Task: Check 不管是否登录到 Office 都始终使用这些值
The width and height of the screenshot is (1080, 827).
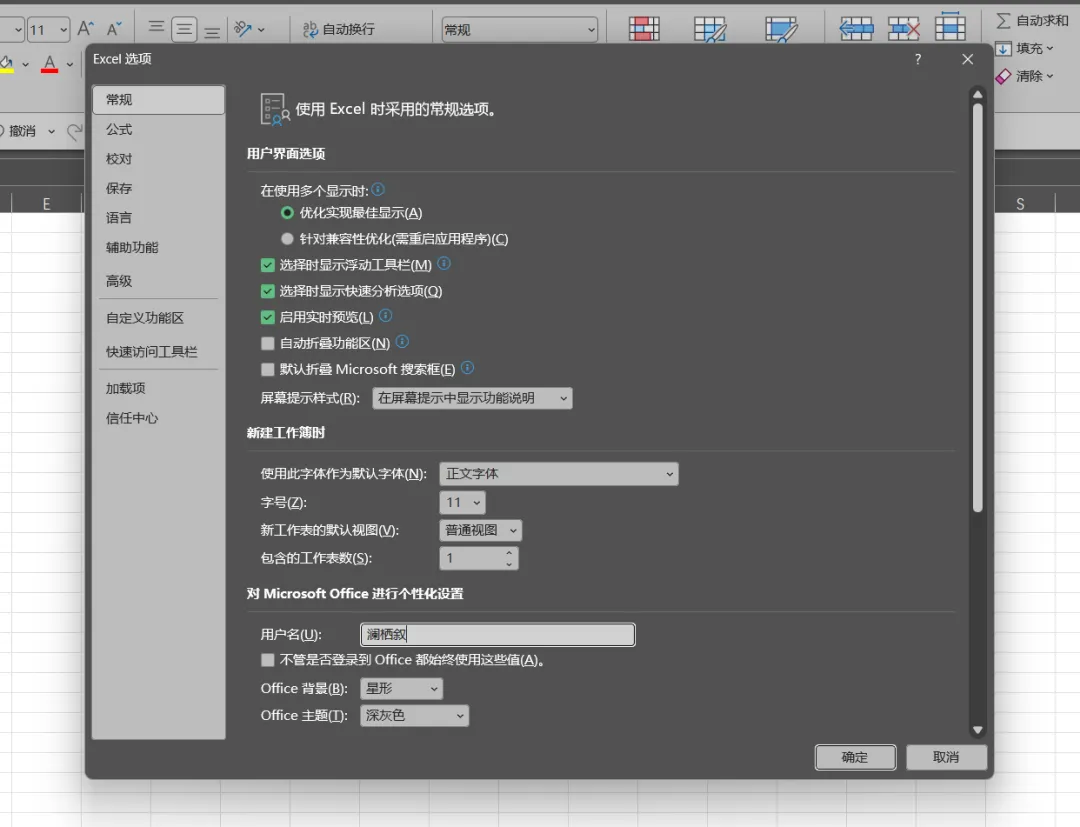Action: click(x=268, y=660)
